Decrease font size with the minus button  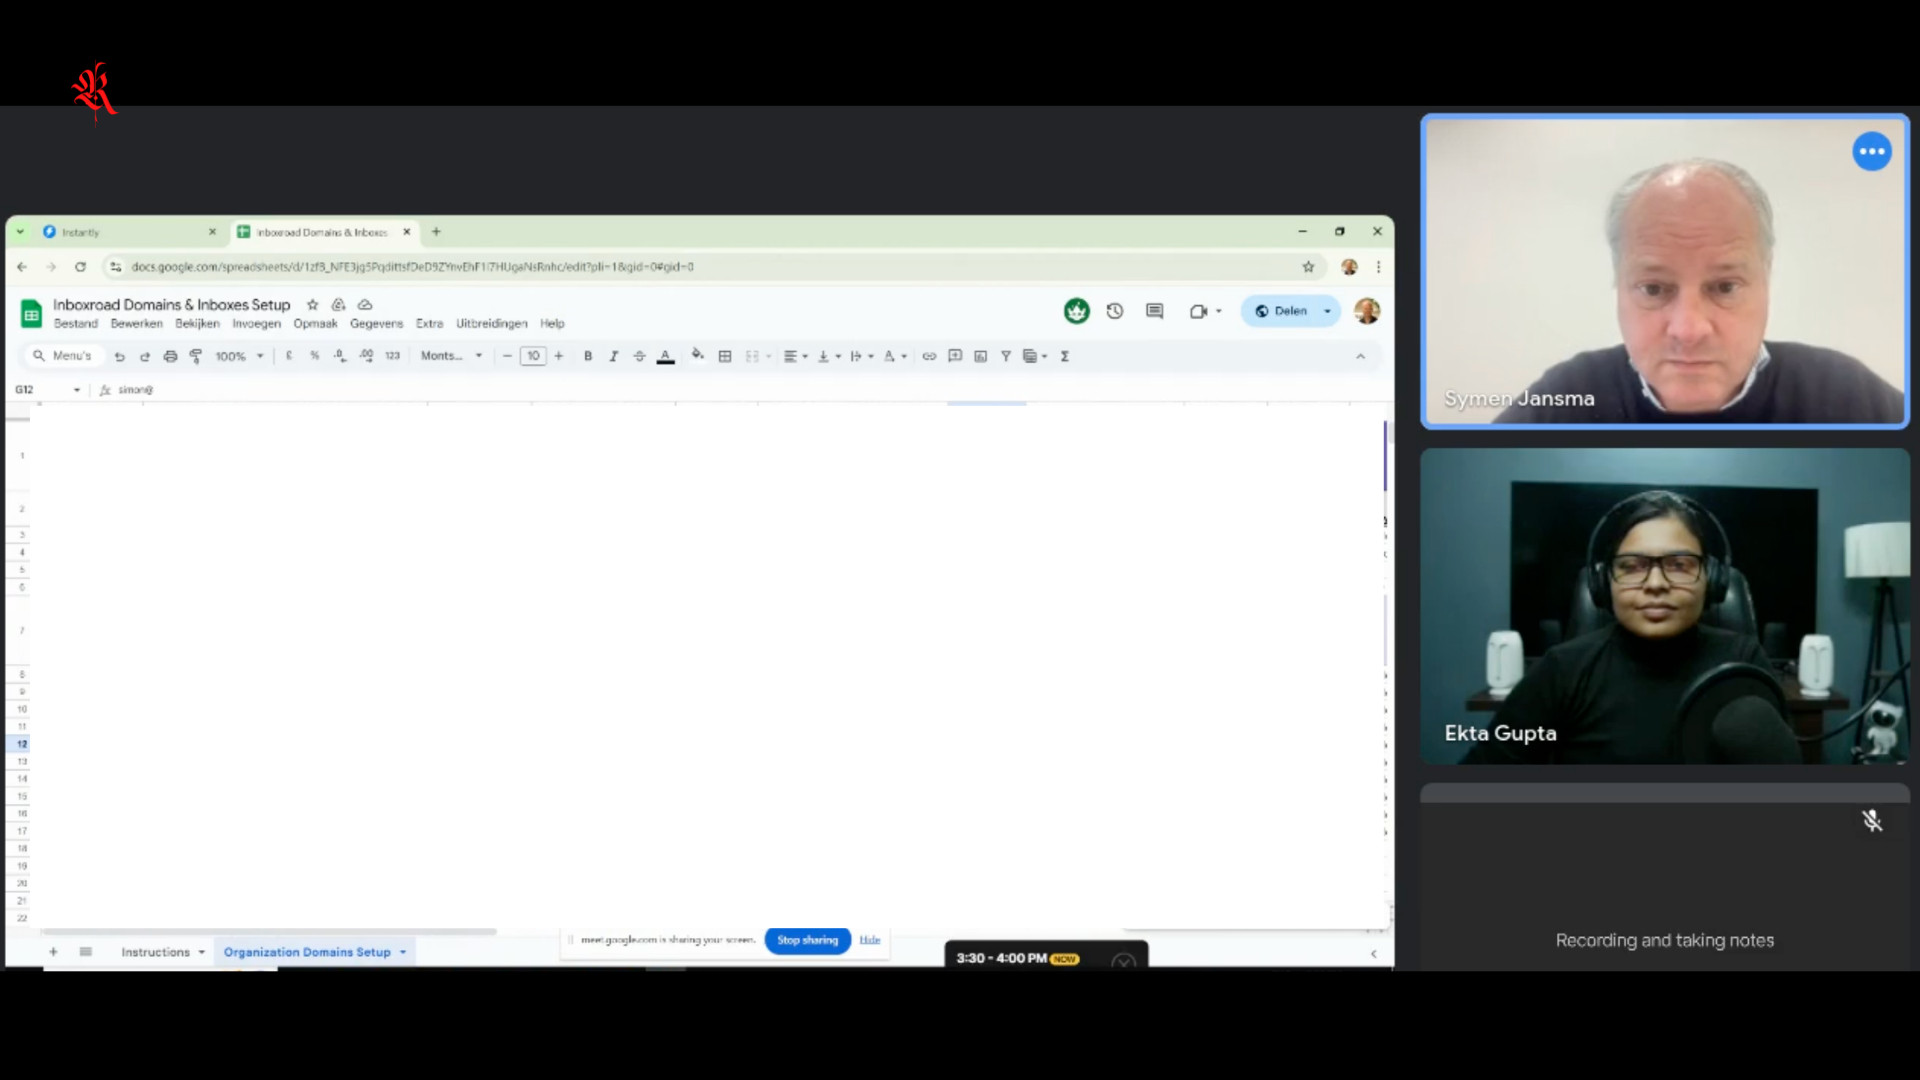pos(507,356)
